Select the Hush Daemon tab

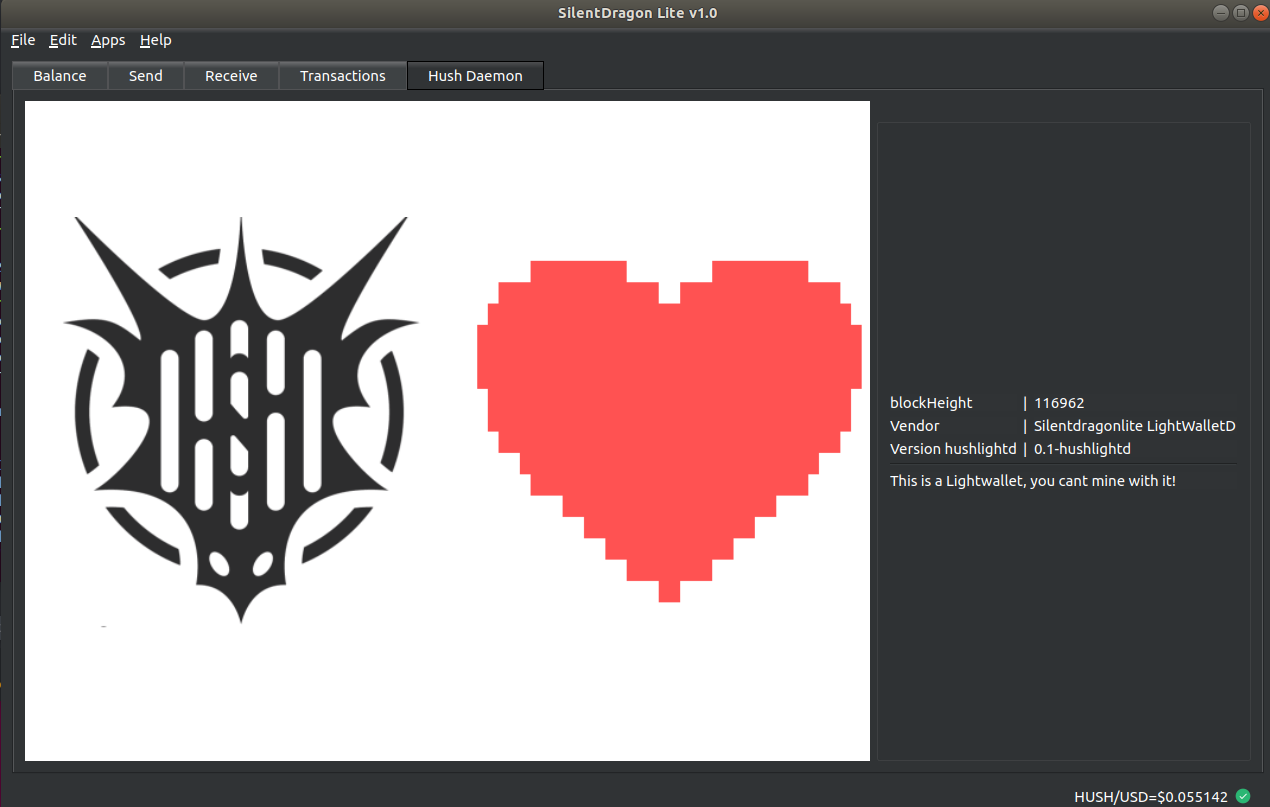pyautogui.click(x=475, y=76)
